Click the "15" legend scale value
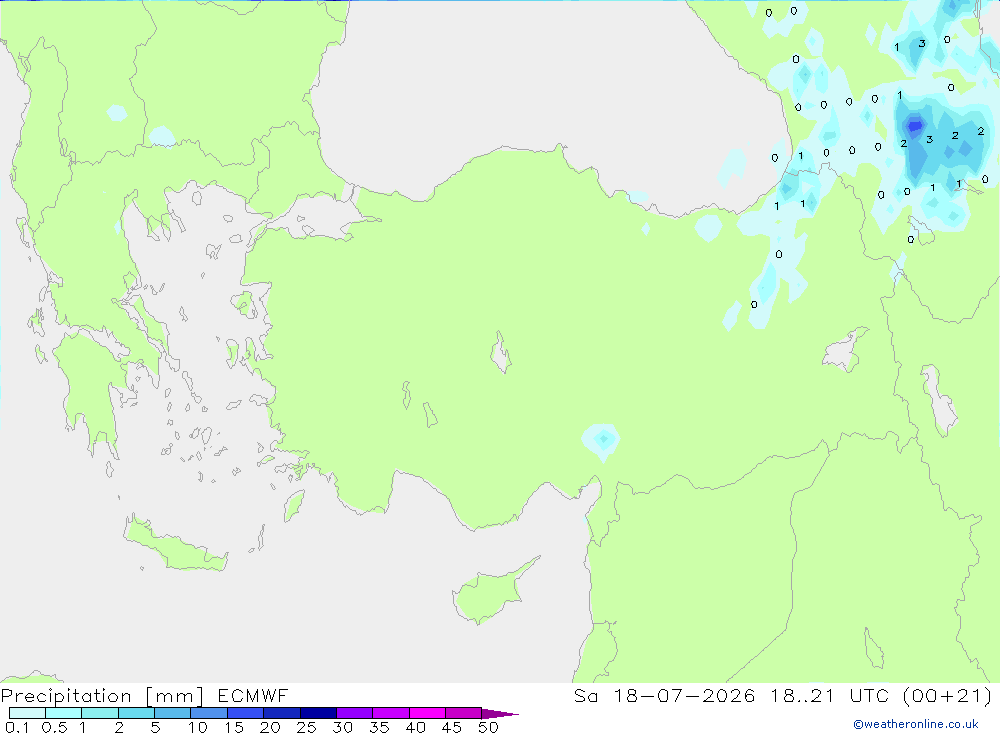The width and height of the screenshot is (1000, 733). (x=234, y=727)
